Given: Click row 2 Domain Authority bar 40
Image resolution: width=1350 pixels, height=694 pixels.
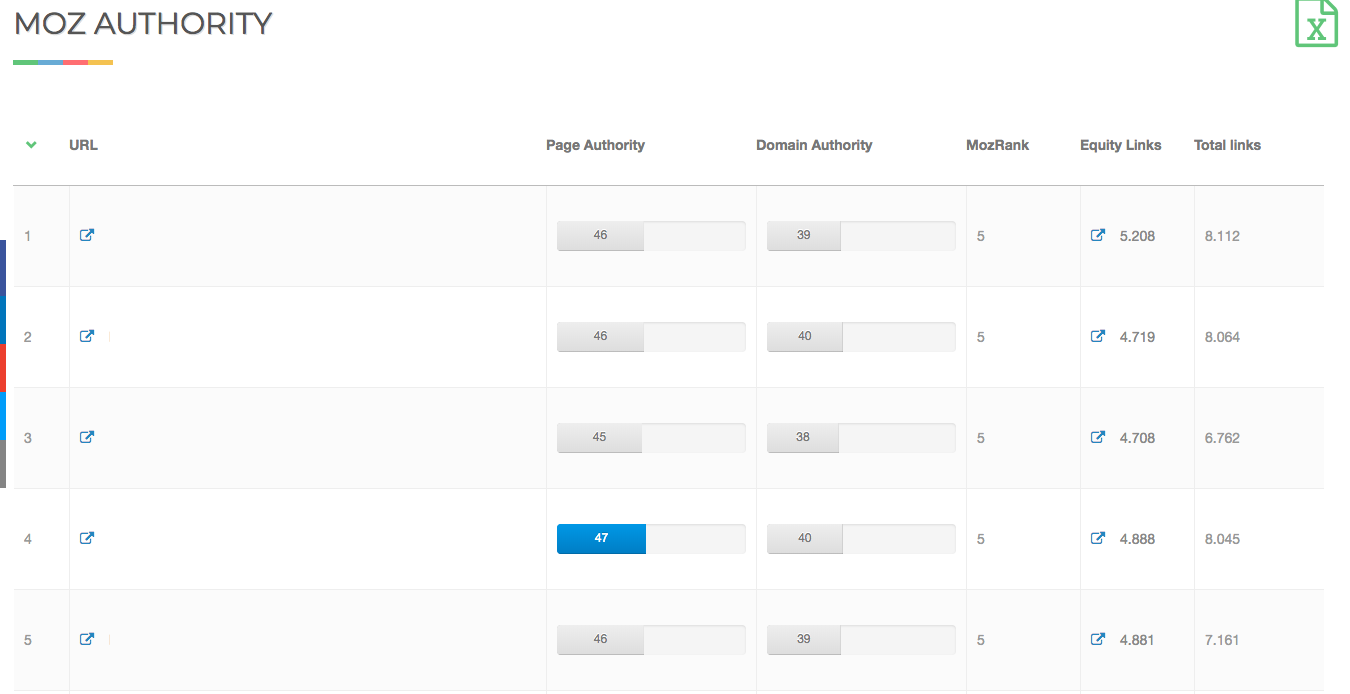Looking at the screenshot, I should pyautogui.click(x=861, y=337).
